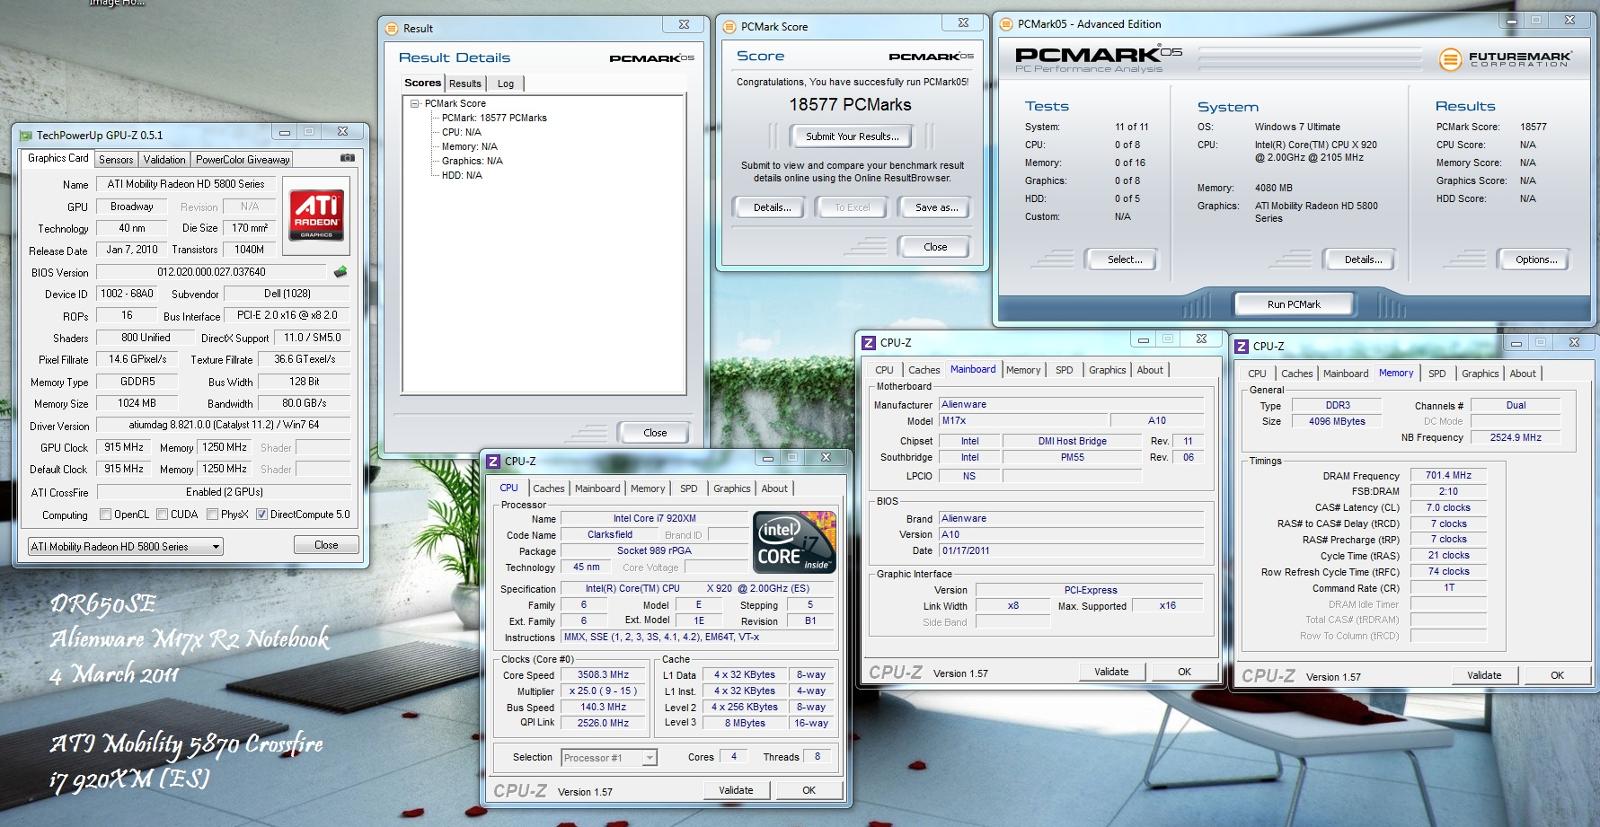This screenshot has width=1600, height=827.
Task: Click OK in CPU-Z Mainboard window
Action: tap(1184, 672)
